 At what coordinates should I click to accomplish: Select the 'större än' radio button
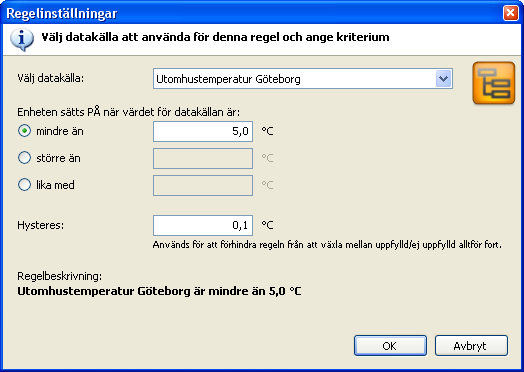24,158
